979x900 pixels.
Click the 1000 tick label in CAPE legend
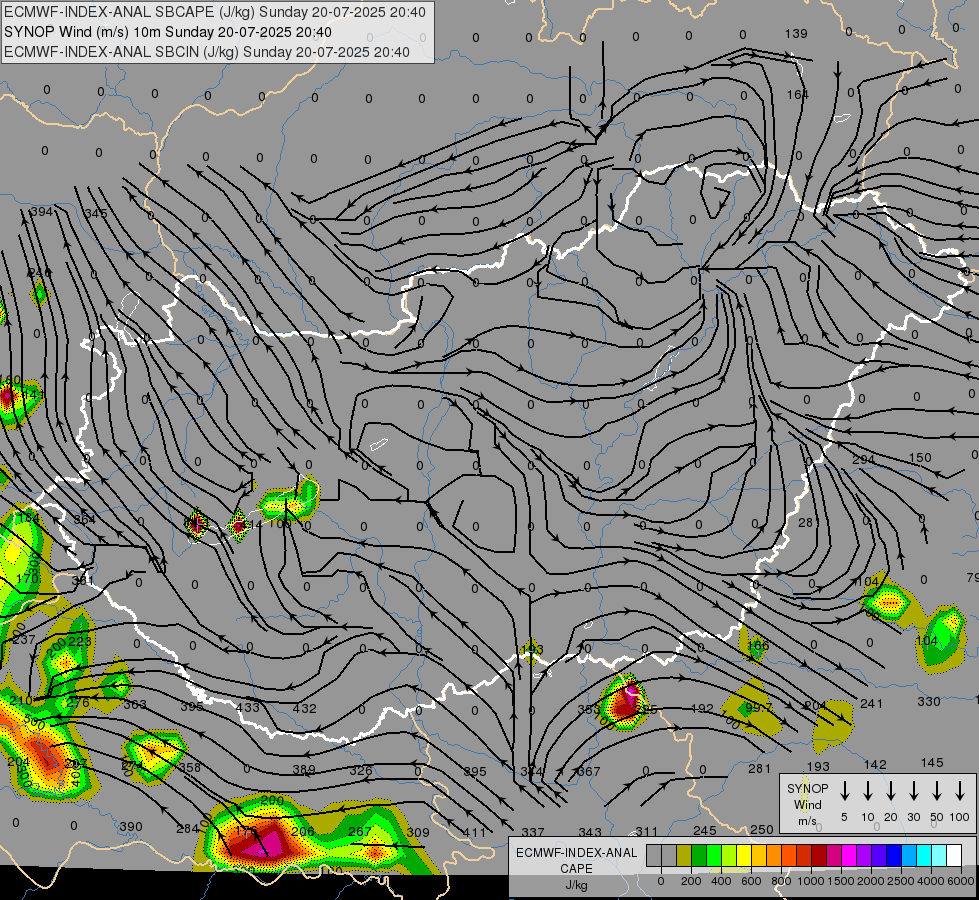coord(810,881)
